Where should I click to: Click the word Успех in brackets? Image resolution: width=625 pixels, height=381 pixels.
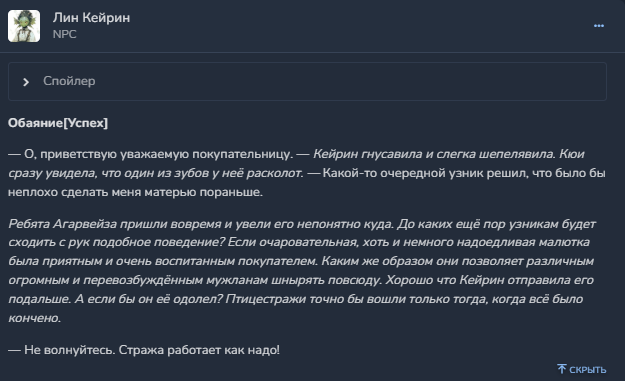[86, 123]
